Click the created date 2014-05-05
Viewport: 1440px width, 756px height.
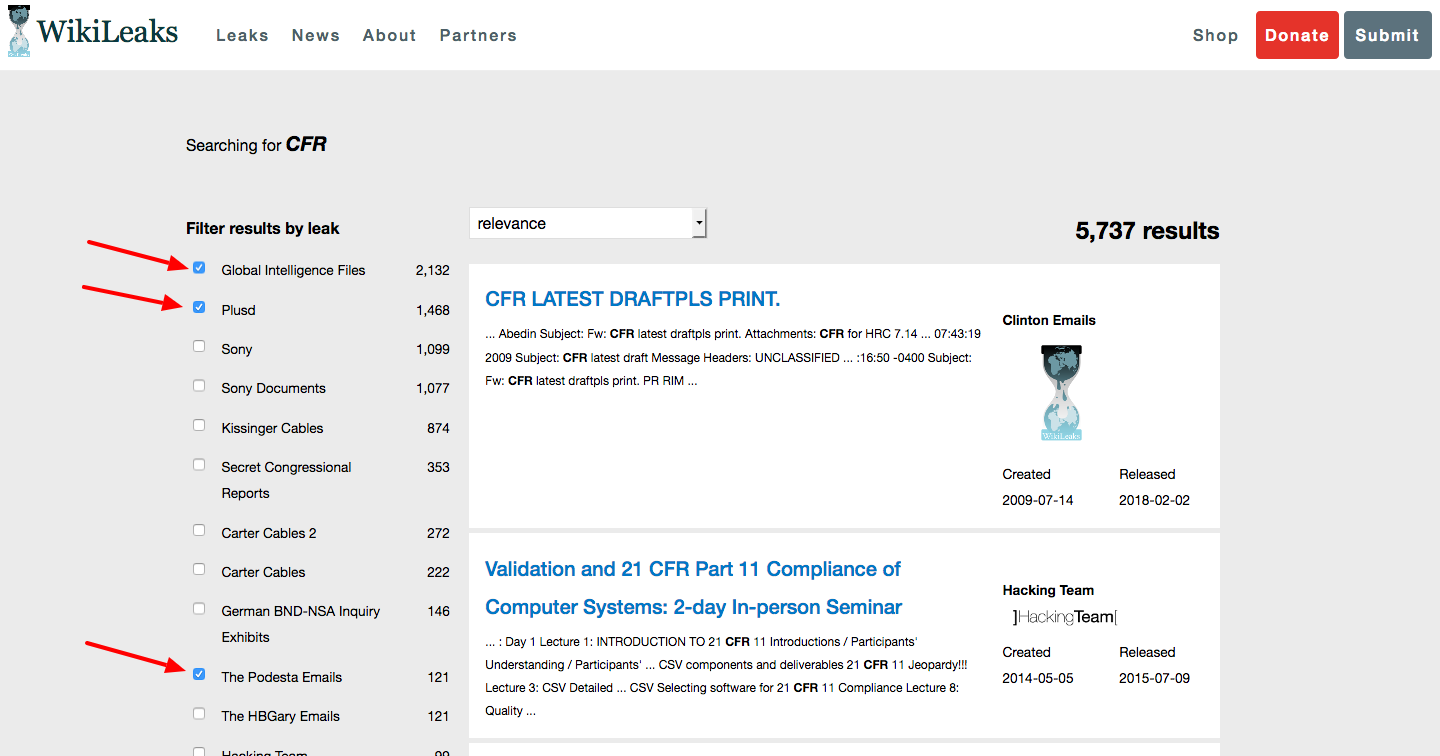point(1037,678)
